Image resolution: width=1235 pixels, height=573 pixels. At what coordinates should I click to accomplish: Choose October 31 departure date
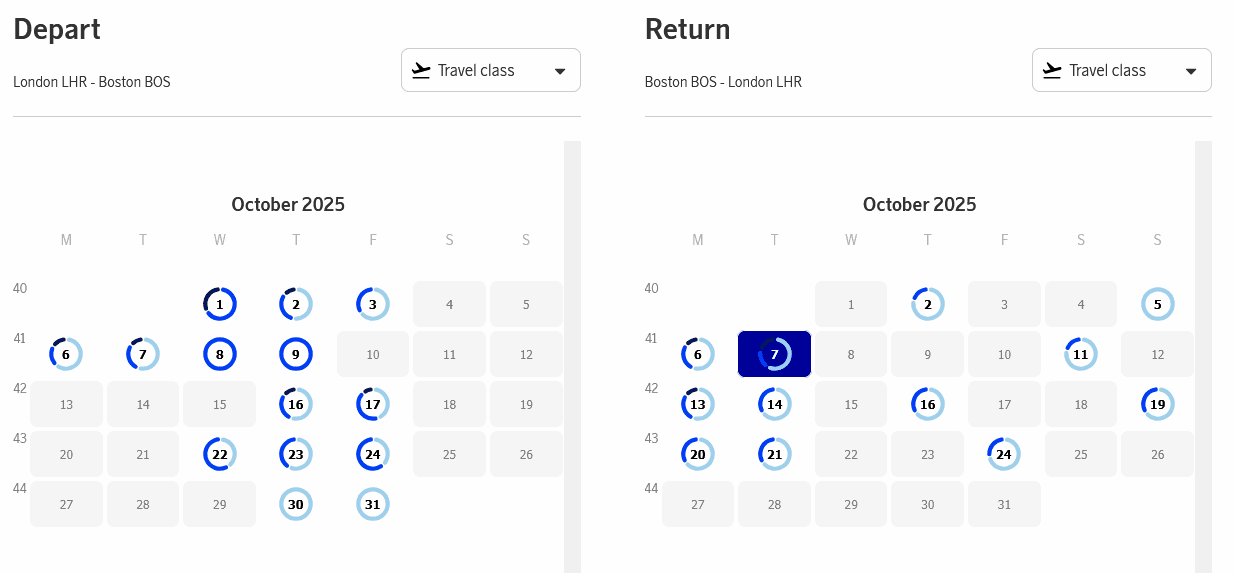coord(373,504)
